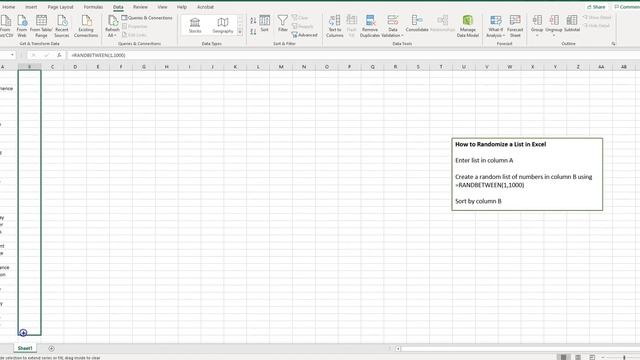Expand the Group dropdown arrow
This screenshot has height=360, width=640.
click(537, 36)
